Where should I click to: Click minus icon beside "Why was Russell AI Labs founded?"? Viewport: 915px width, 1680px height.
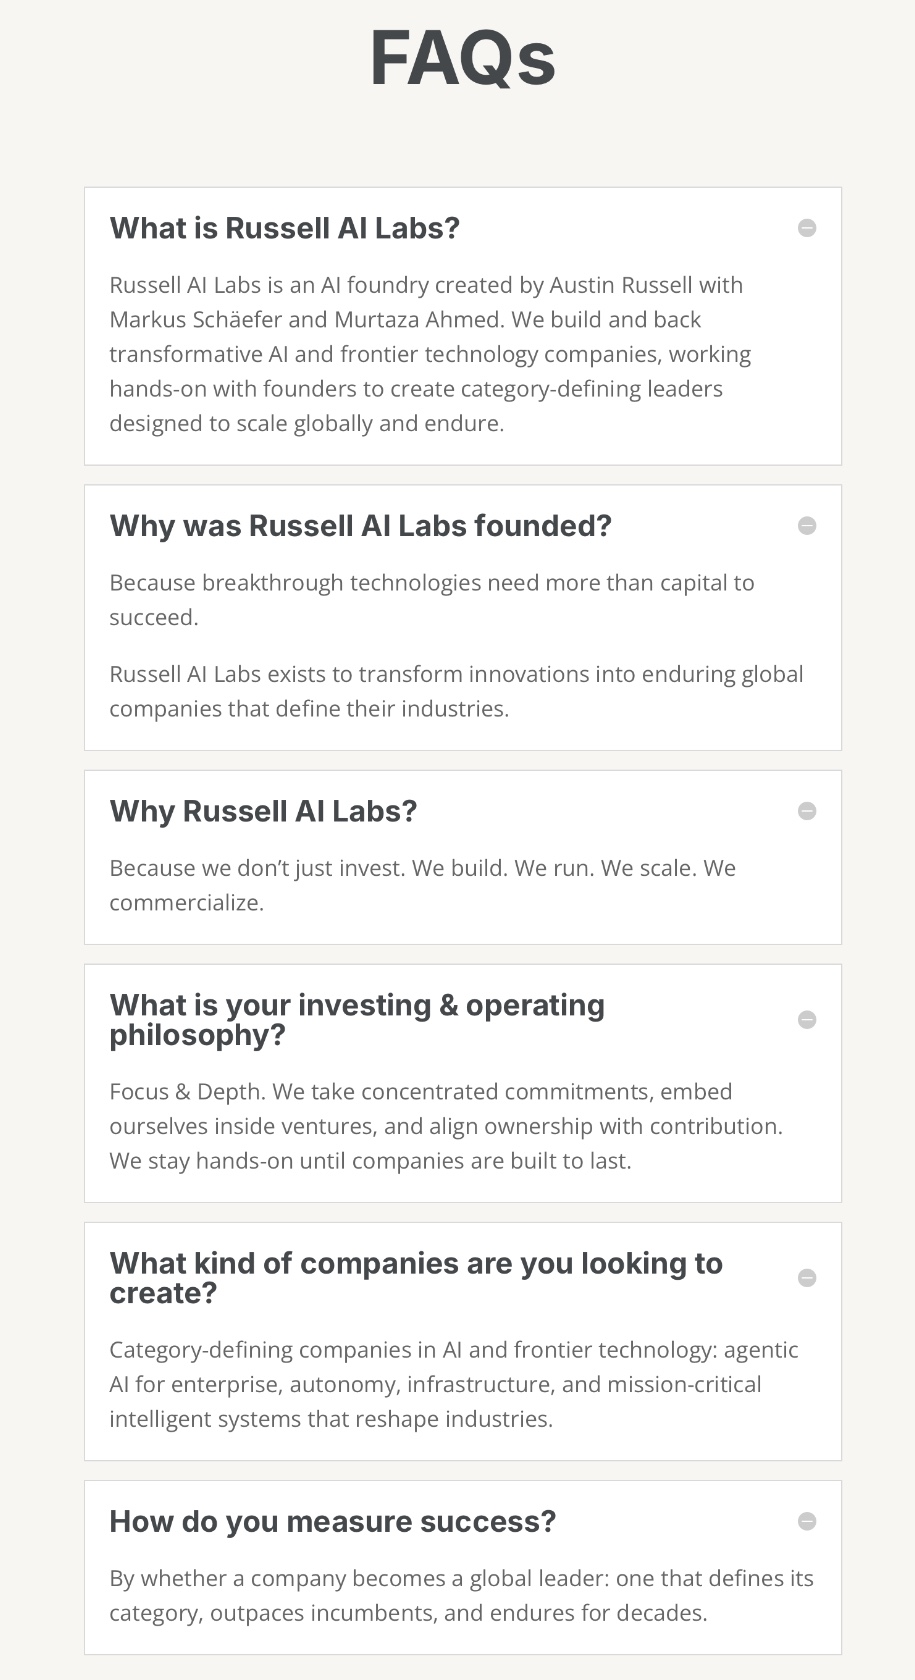[807, 526]
